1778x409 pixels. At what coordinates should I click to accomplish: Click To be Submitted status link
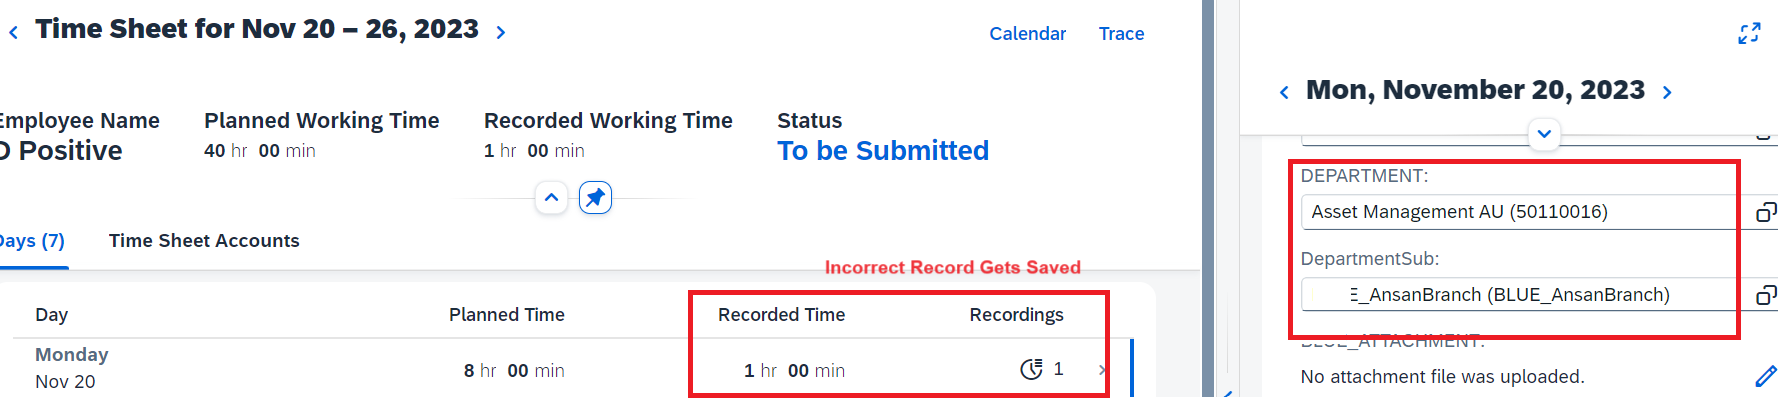pos(883,151)
